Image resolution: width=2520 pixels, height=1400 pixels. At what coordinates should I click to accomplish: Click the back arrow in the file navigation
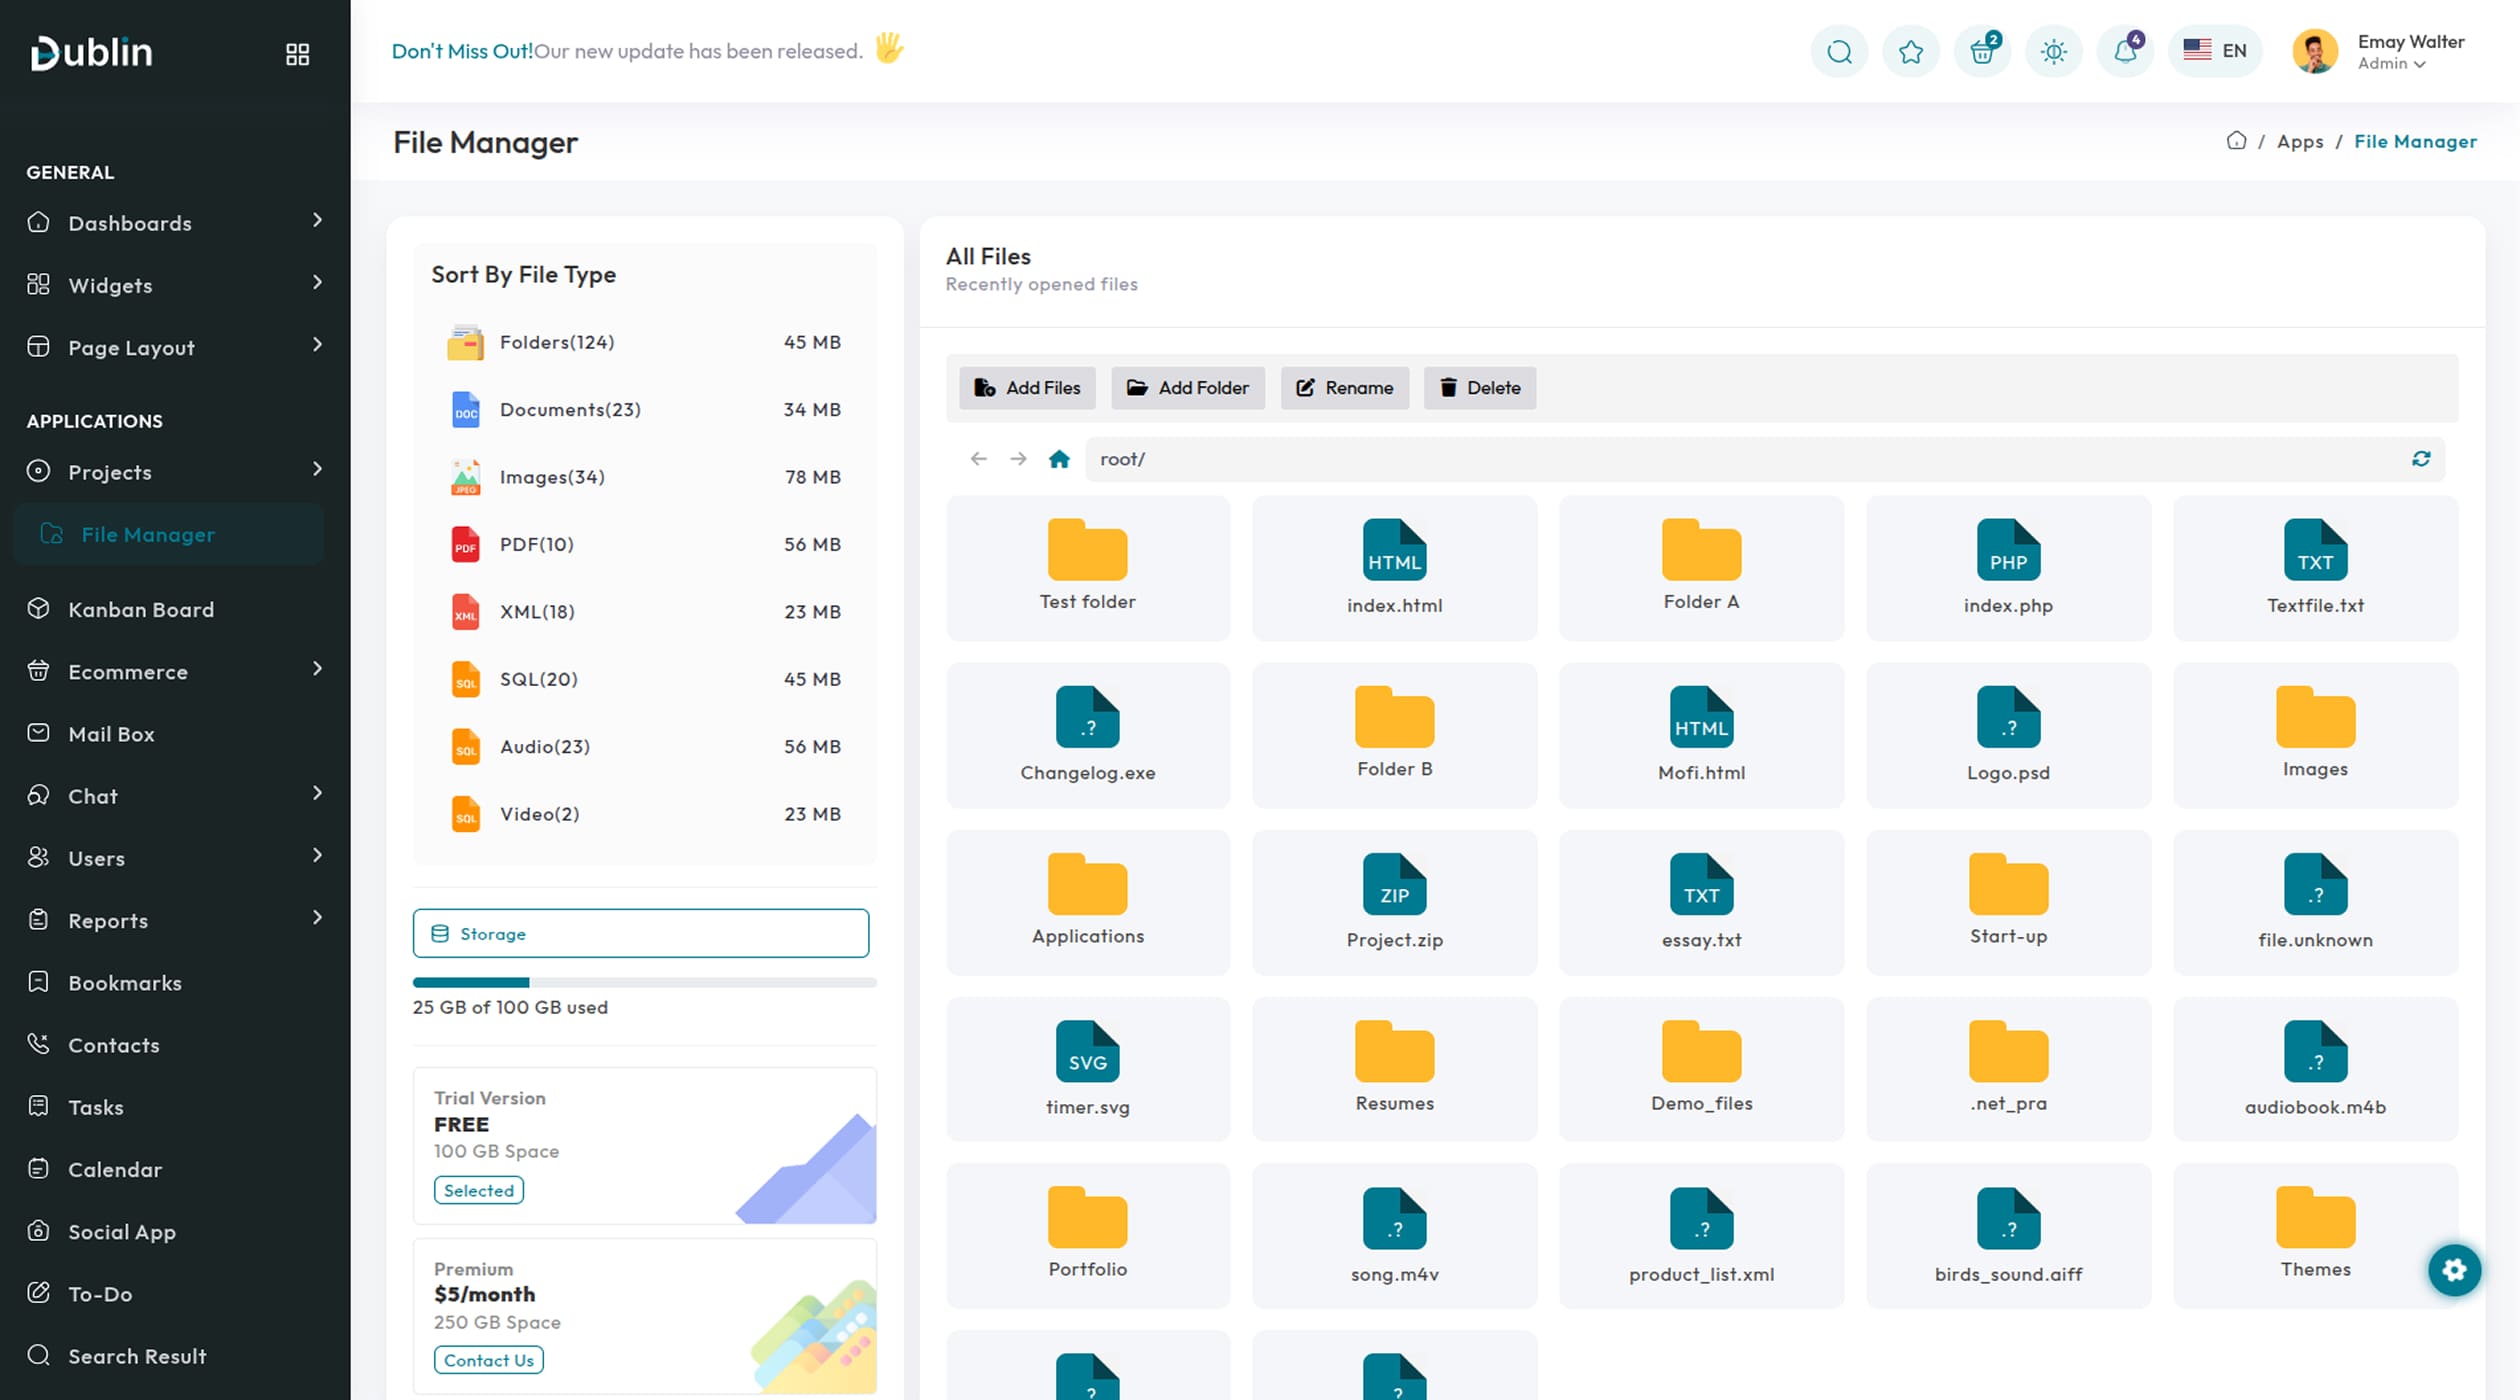pyautogui.click(x=978, y=459)
